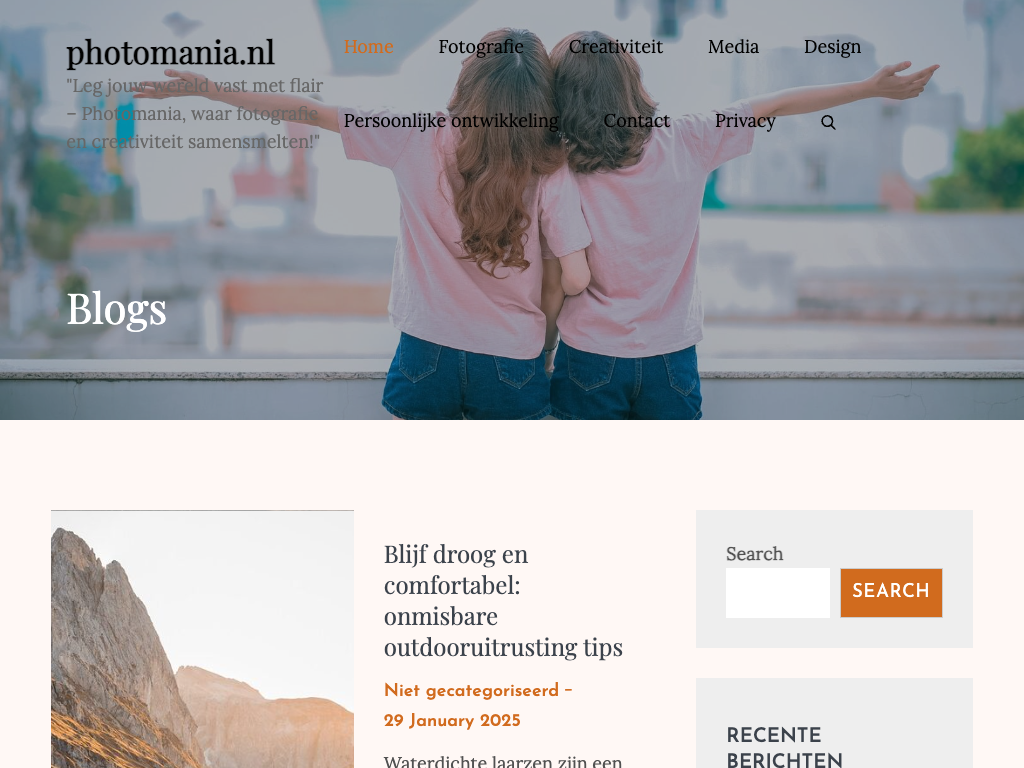Click the search magnifier icon in navigation
1024x768 pixels.
pos(828,122)
